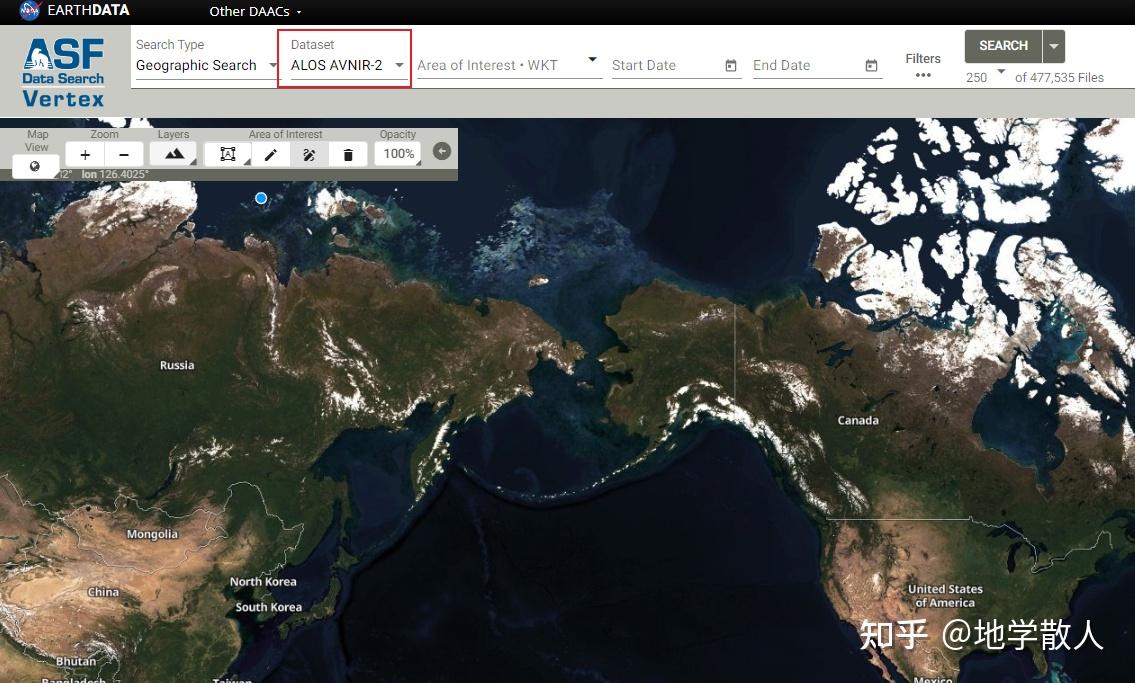1135x683 pixels.
Task: Click the Zoom In plus icon
Action: 85,154
